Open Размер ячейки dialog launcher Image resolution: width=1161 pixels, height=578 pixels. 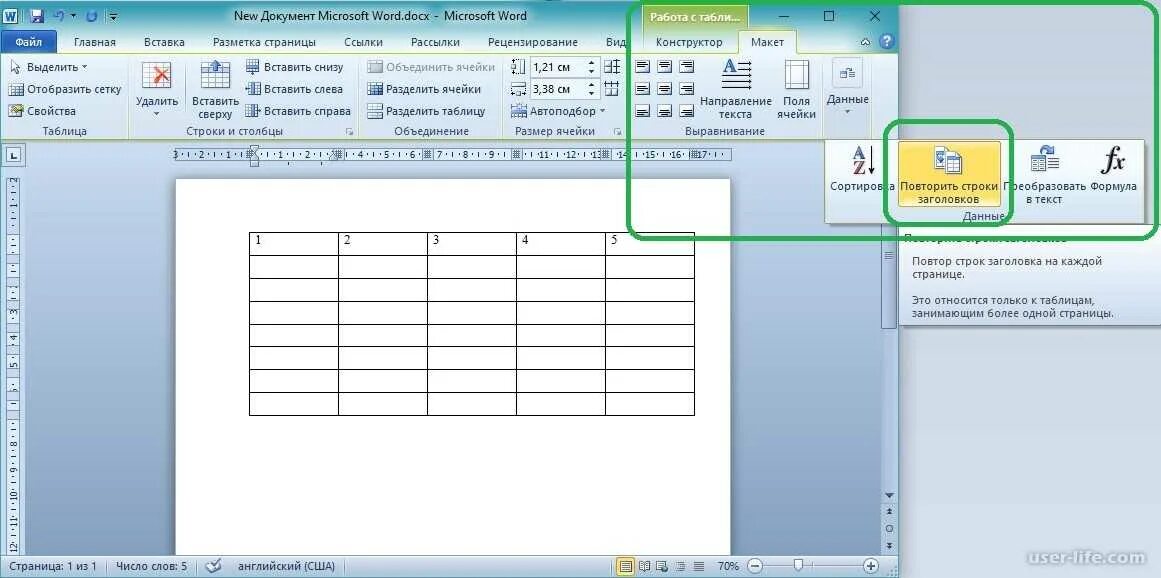tap(617, 132)
